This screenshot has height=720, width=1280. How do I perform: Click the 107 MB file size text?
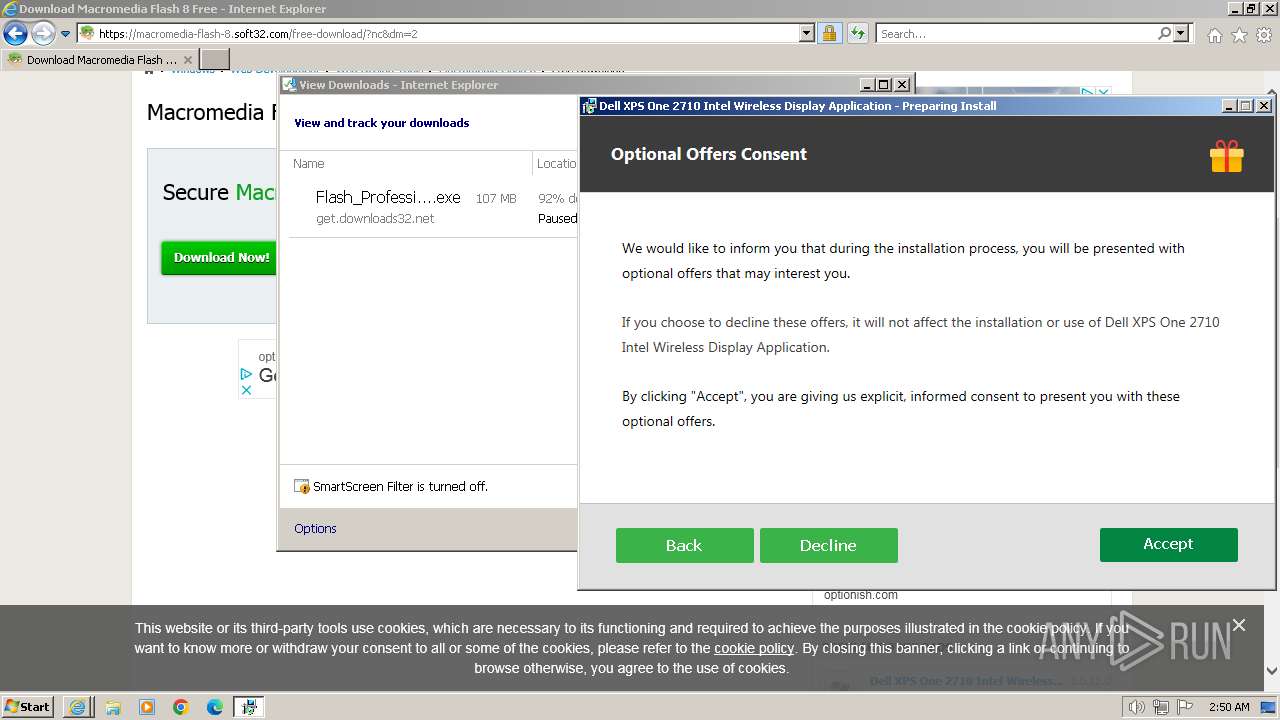496,199
